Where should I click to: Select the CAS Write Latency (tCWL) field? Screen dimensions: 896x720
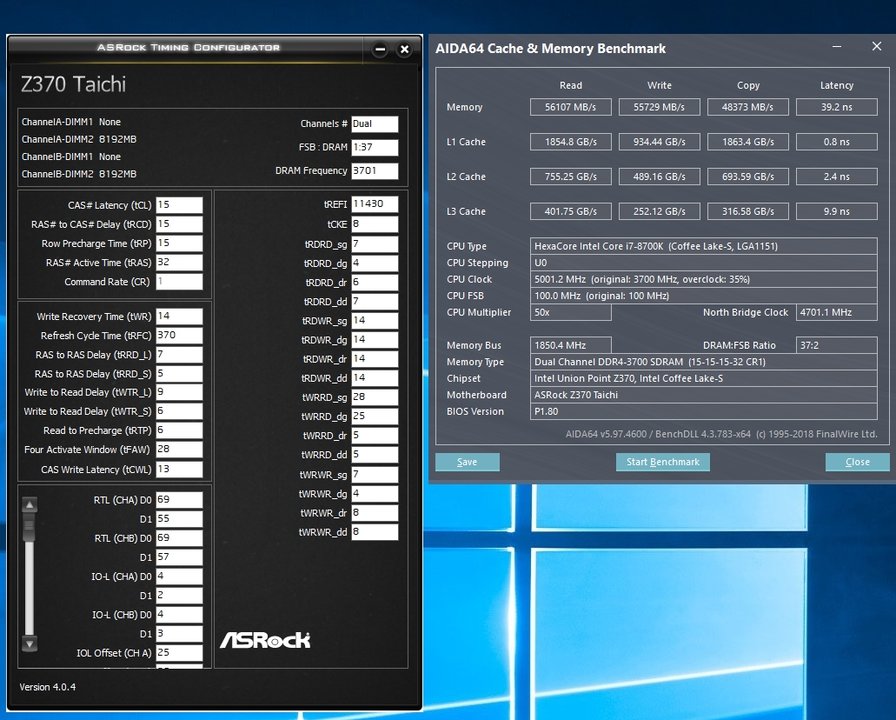(x=179, y=469)
